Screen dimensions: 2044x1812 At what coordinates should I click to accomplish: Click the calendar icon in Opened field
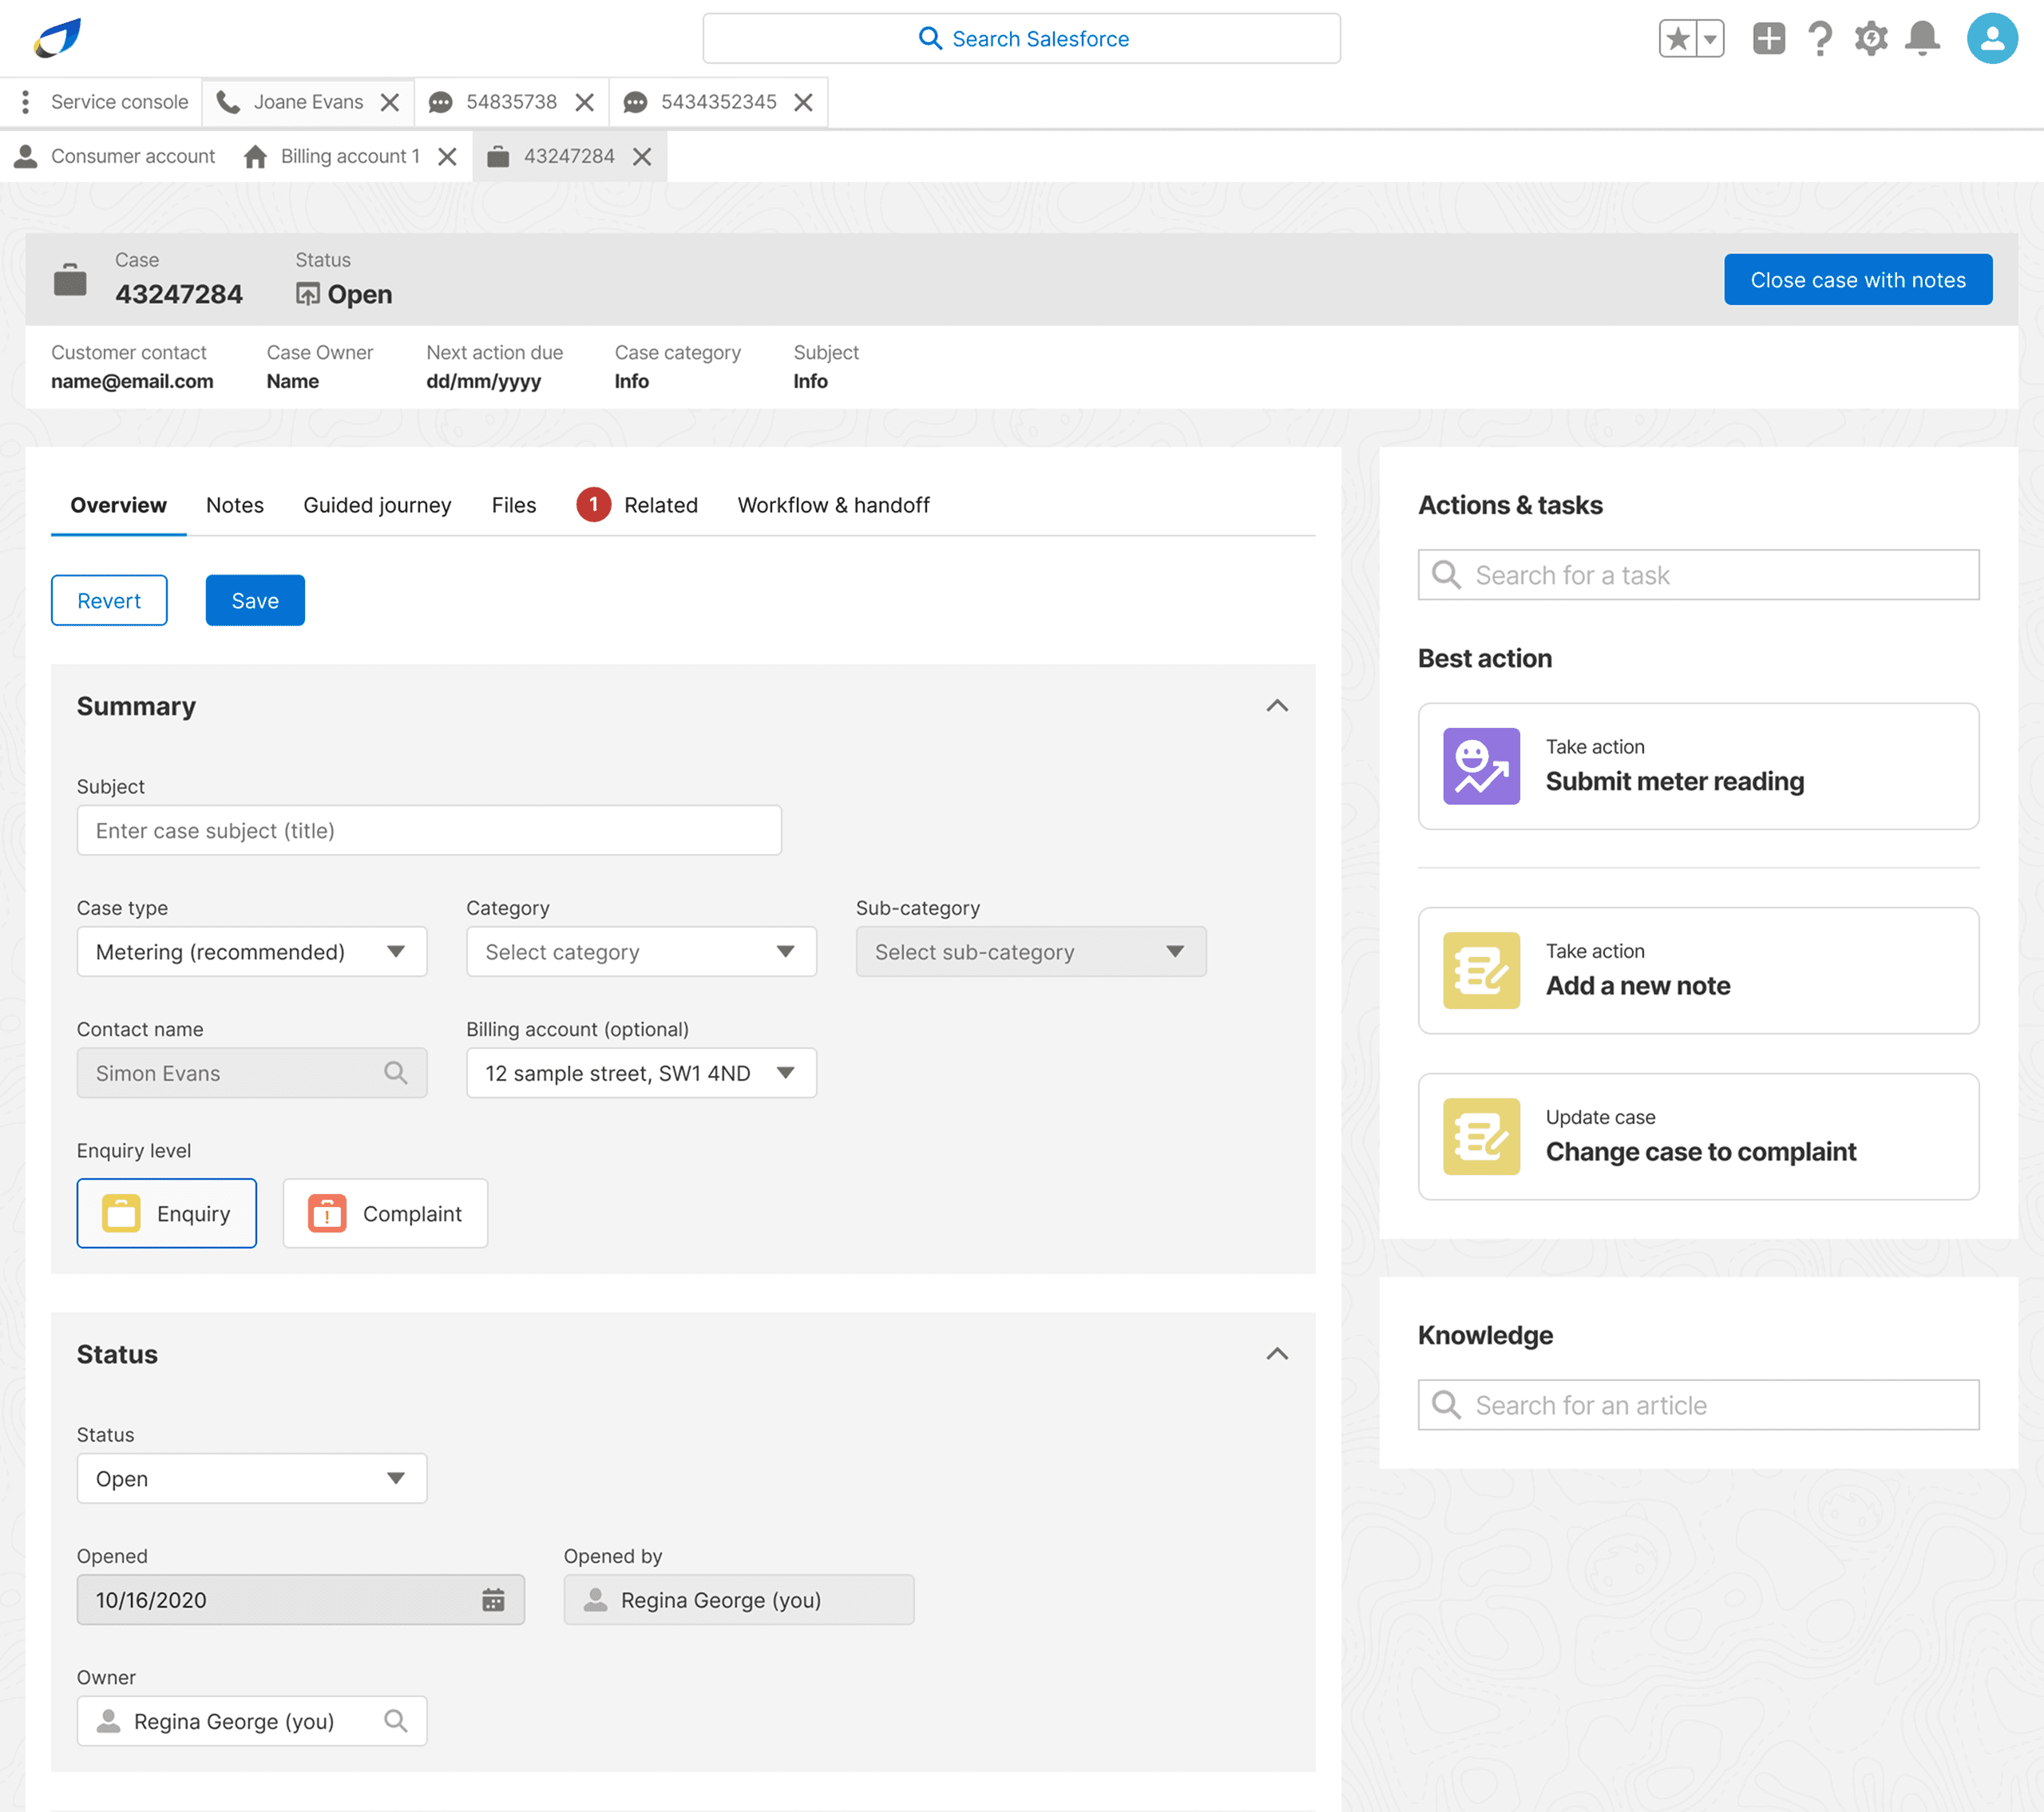point(493,1599)
